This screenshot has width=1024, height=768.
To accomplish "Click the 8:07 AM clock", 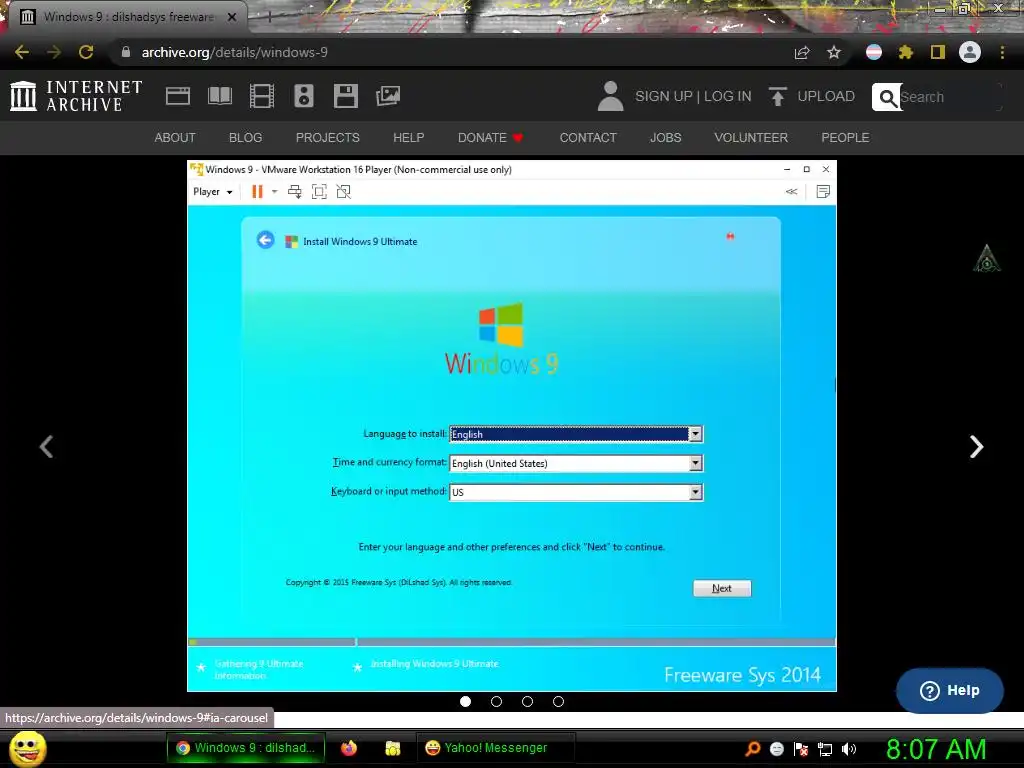I will (936, 749).
